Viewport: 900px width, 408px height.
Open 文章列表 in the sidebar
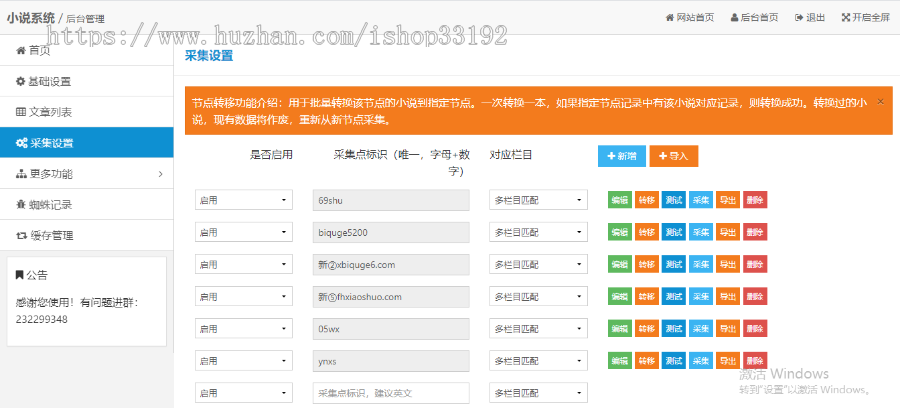[x=86, y=112]
